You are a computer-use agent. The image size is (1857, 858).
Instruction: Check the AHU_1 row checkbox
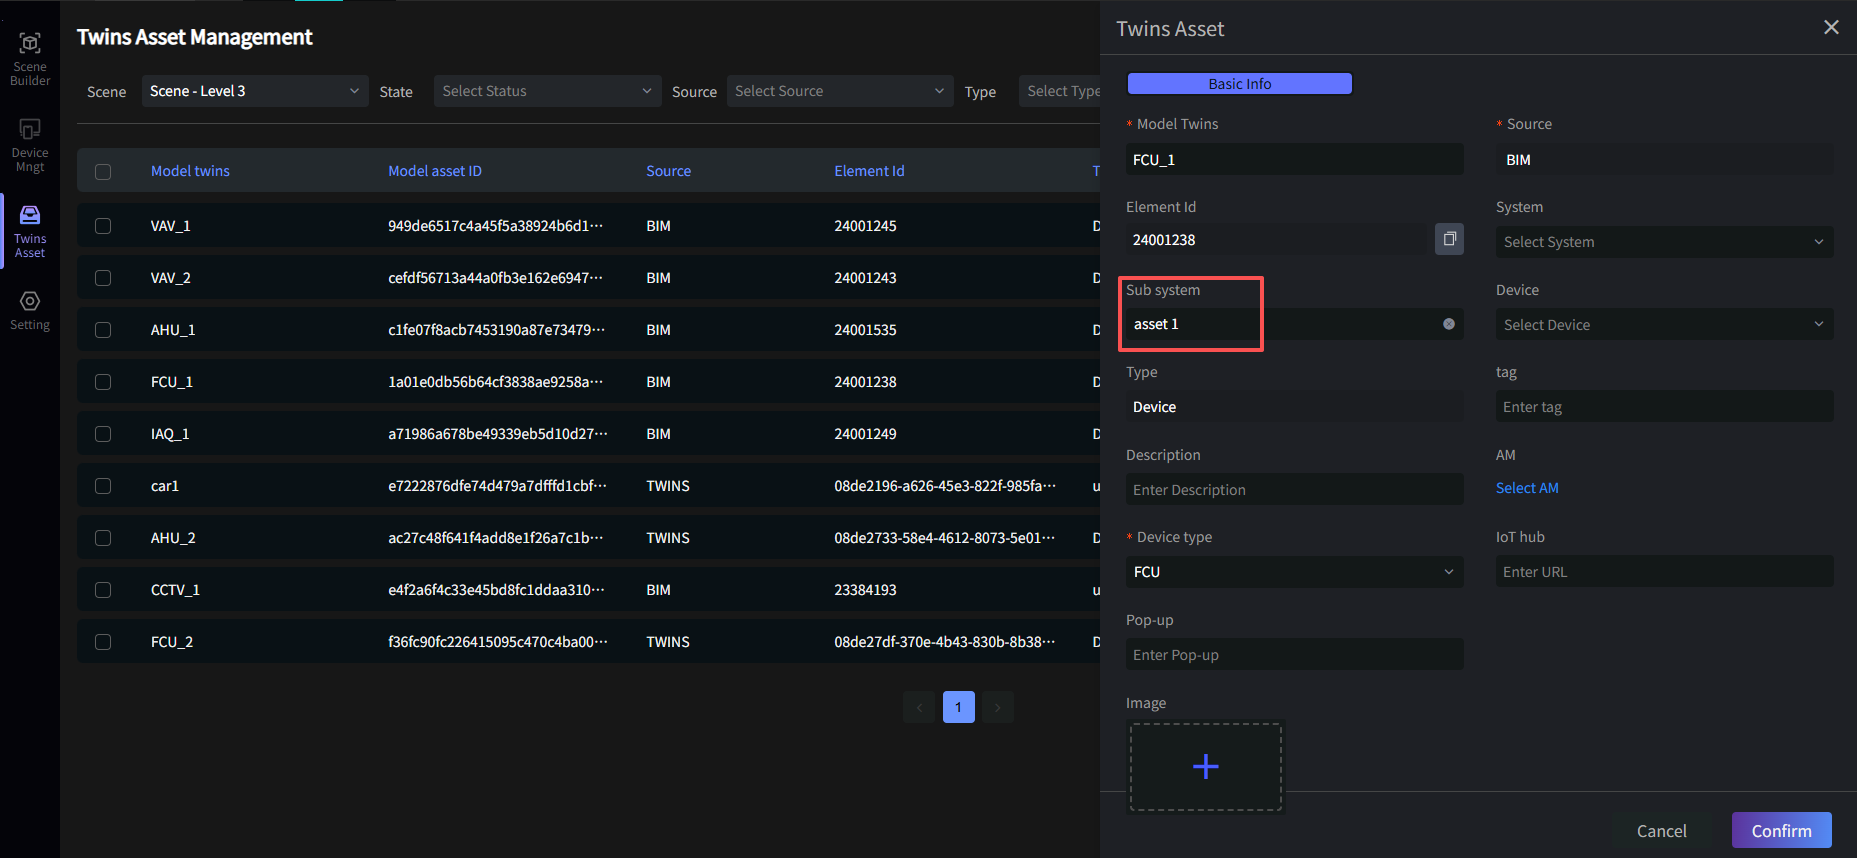103,330
